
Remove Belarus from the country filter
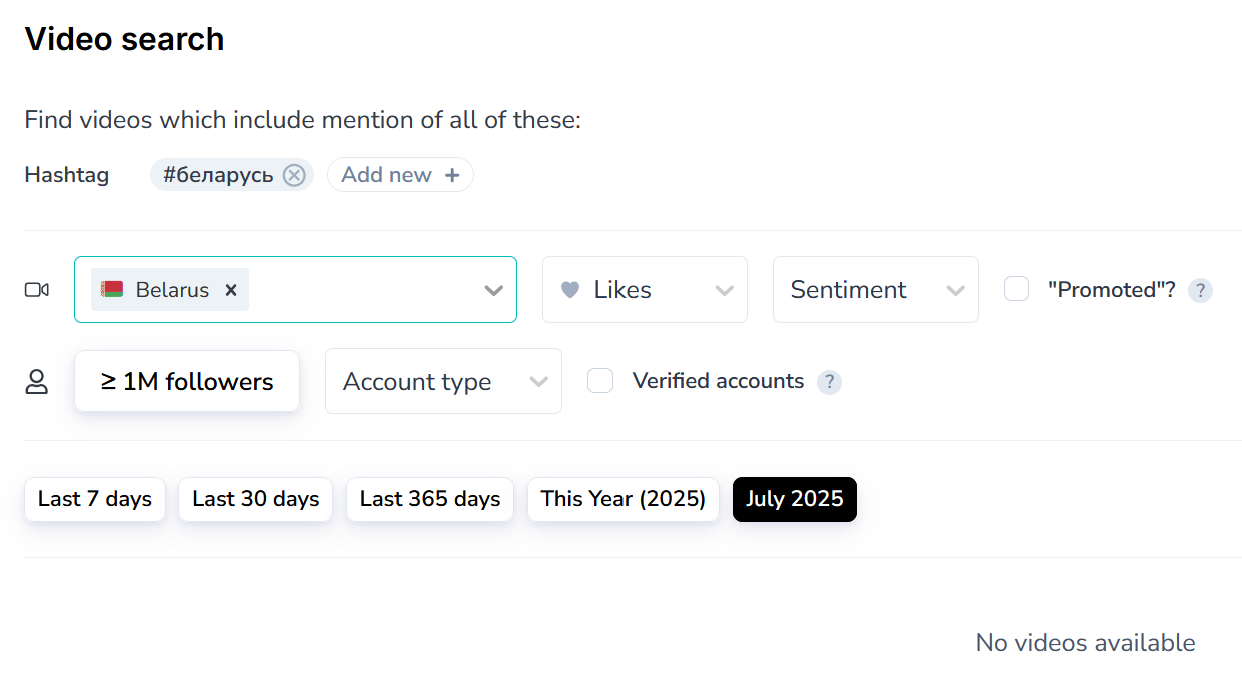tap(231, 290)
